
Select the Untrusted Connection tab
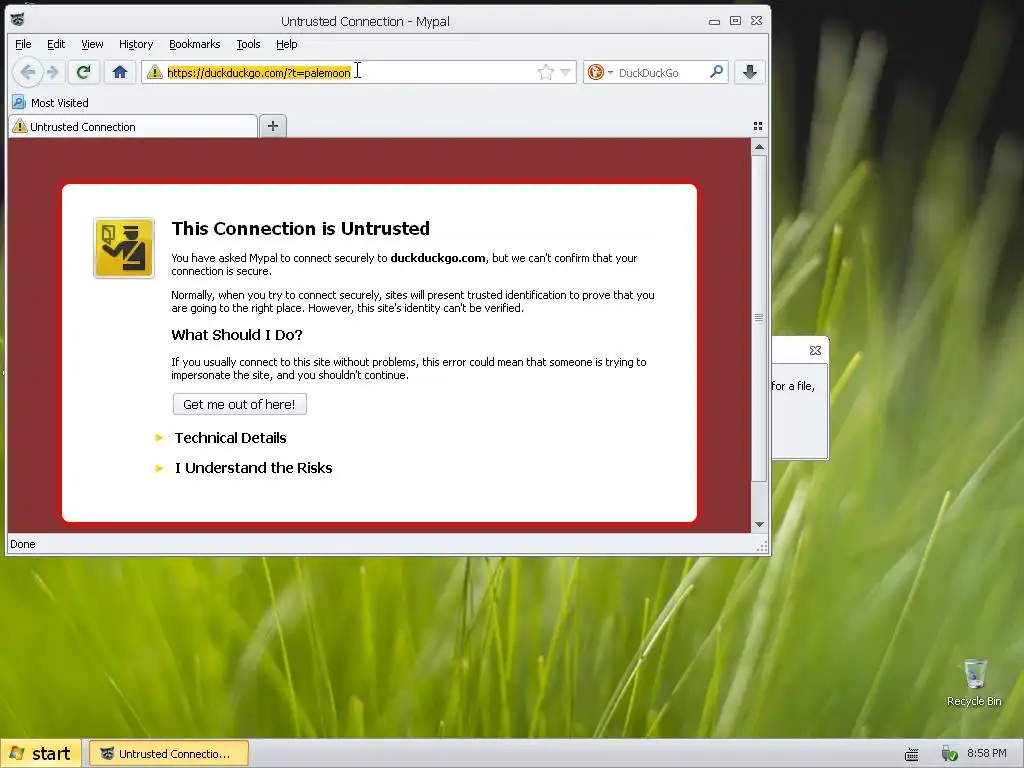tap(133, 127)
